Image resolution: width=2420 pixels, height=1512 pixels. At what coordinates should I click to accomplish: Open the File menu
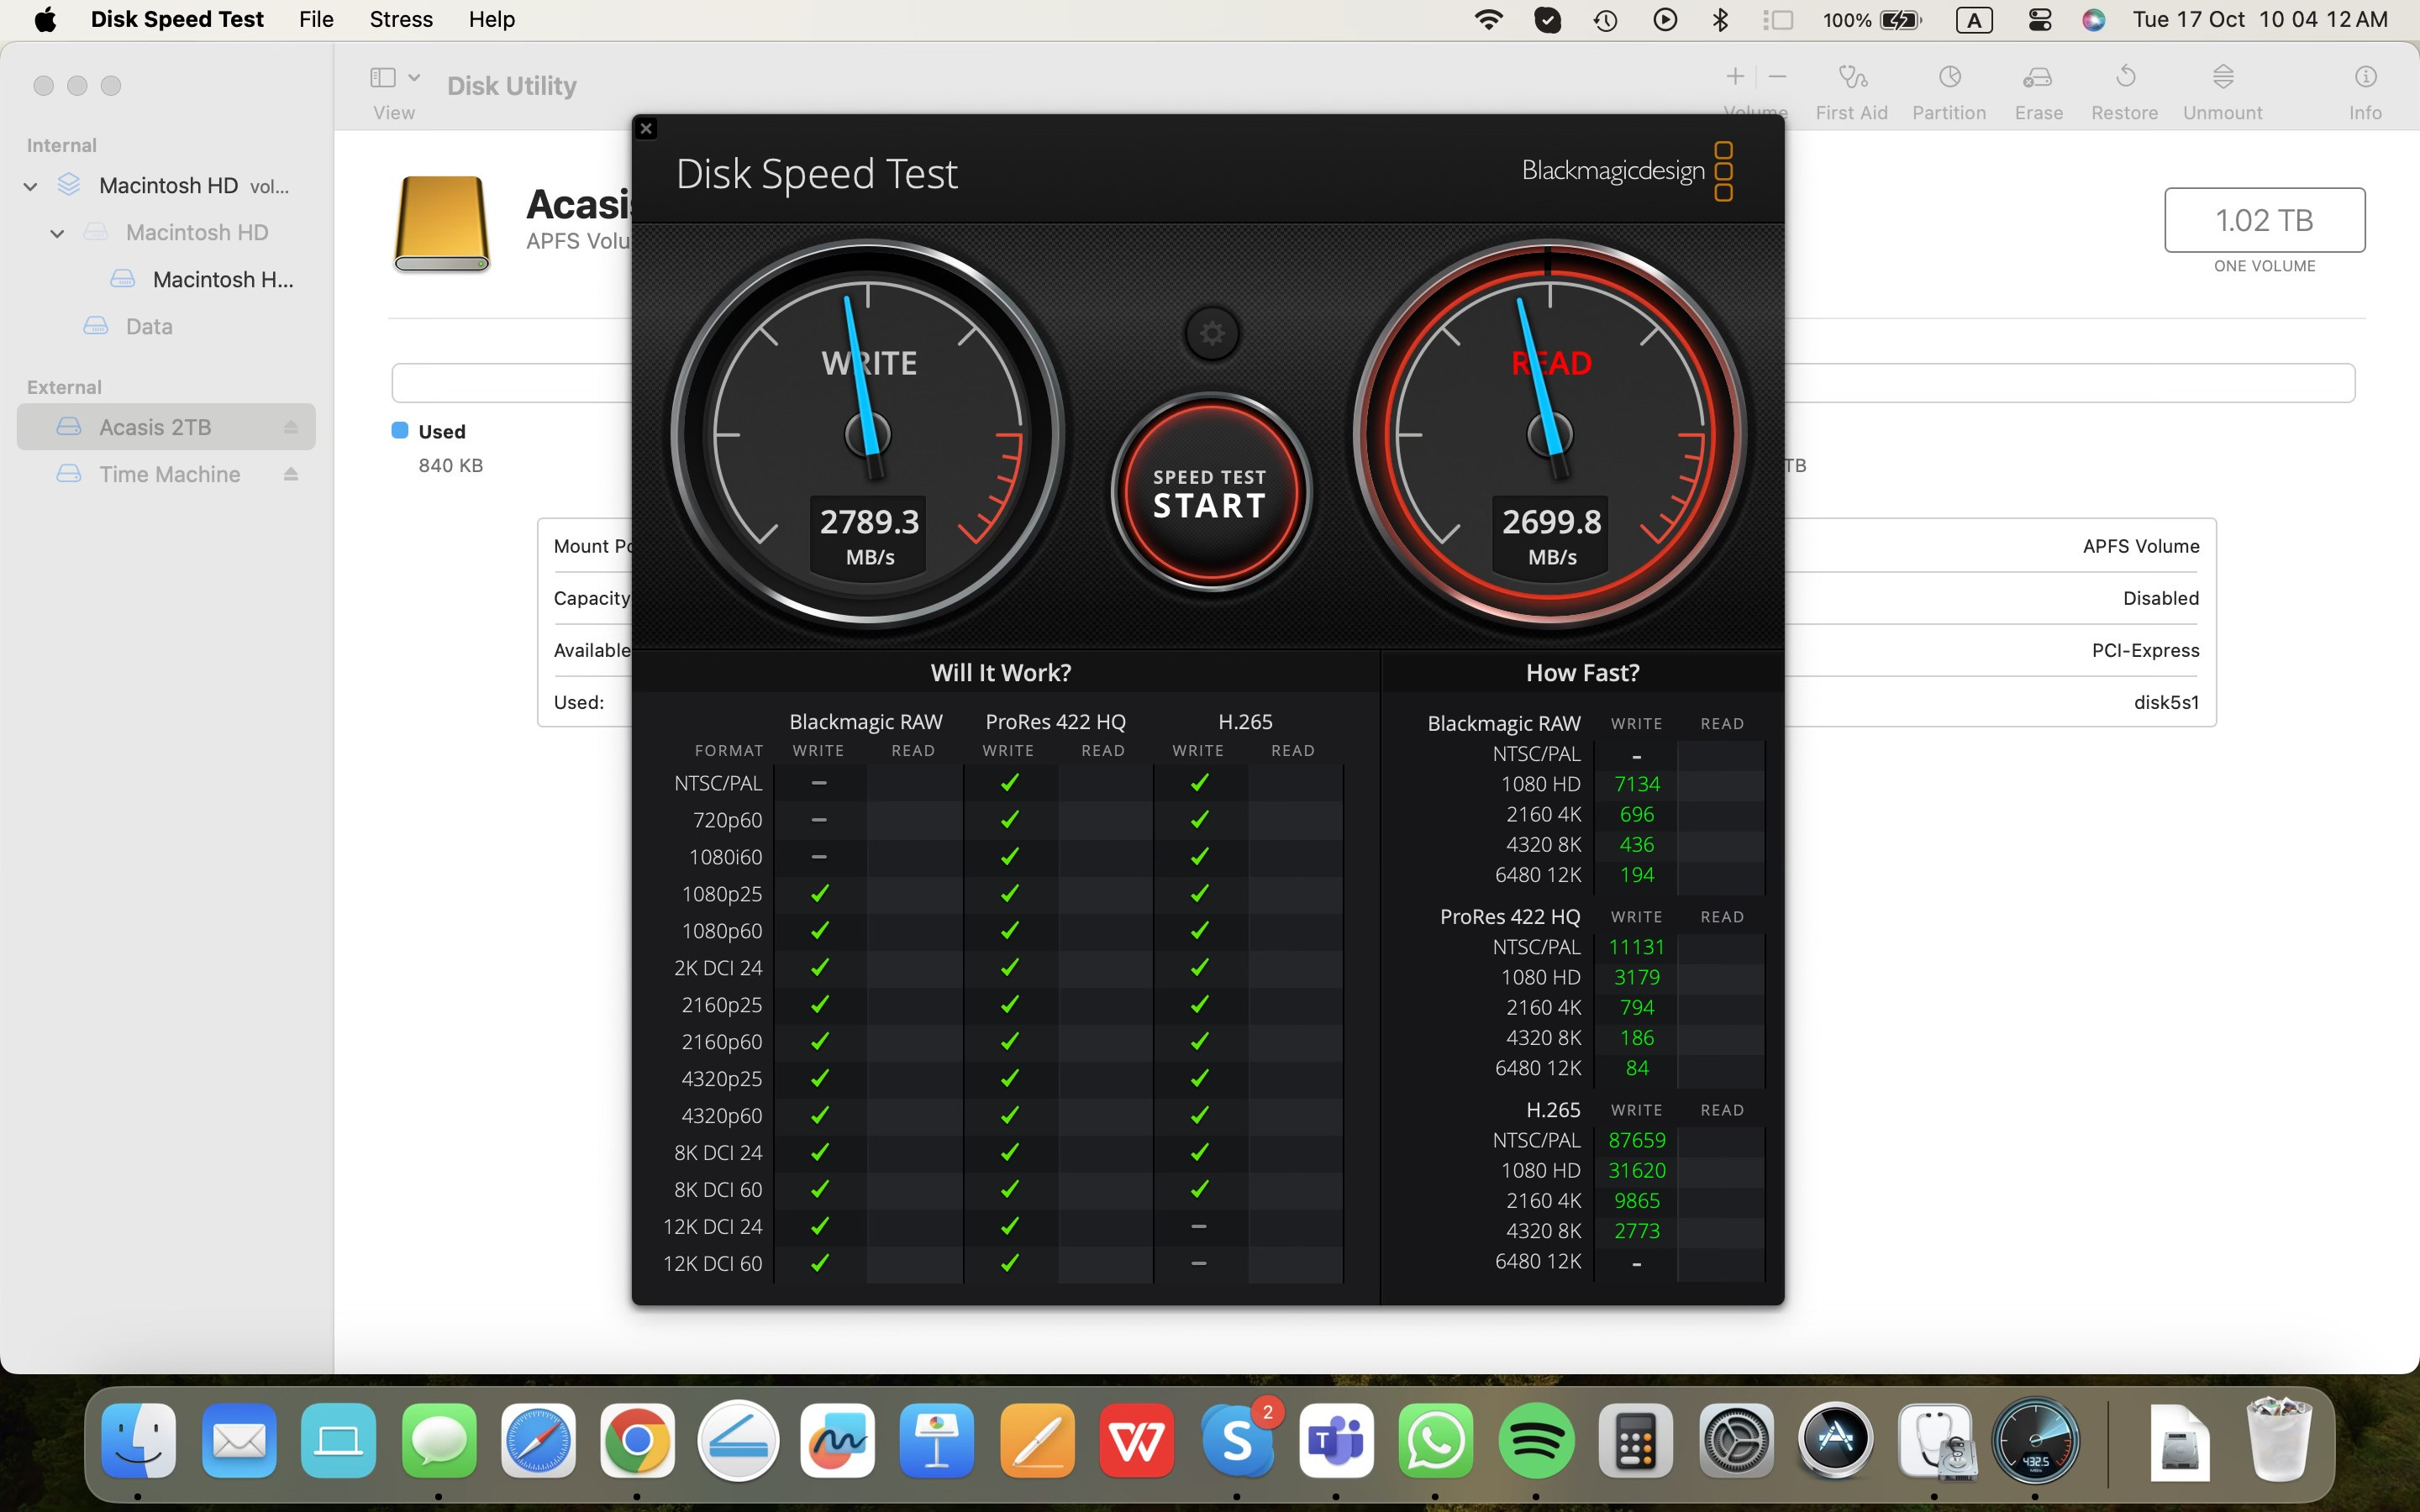(x=316, y=19)
